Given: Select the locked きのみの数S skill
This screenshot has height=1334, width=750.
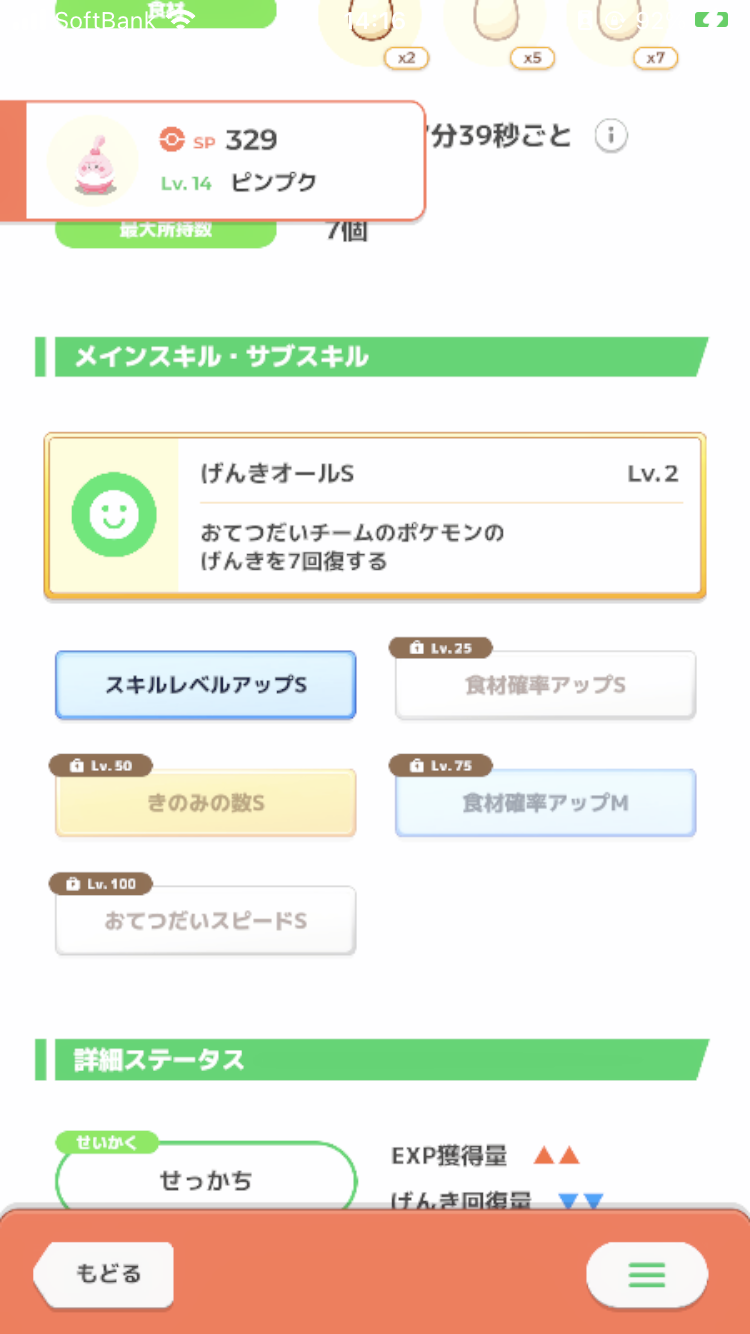Looking at the screenshot, I should pos(205,803).
